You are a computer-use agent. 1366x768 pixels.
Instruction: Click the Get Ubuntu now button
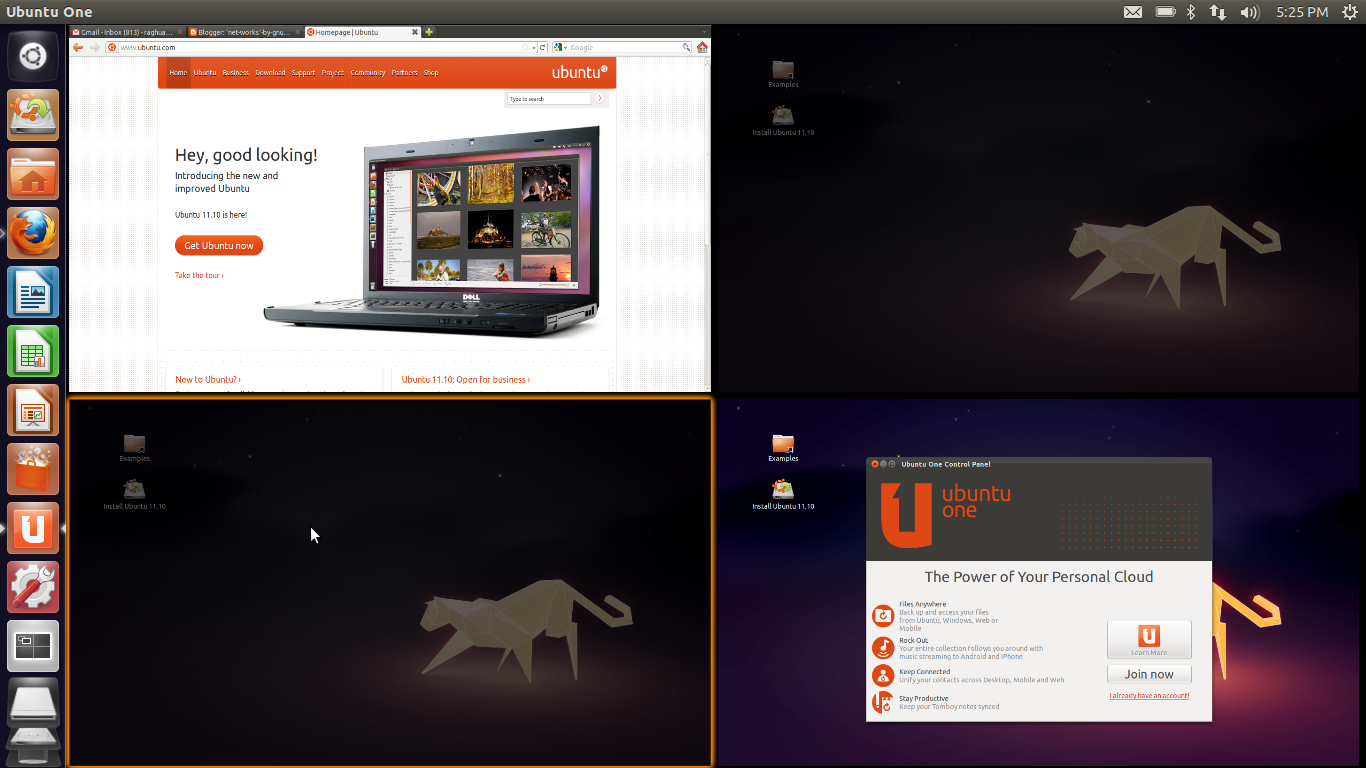tap(218, 245)
